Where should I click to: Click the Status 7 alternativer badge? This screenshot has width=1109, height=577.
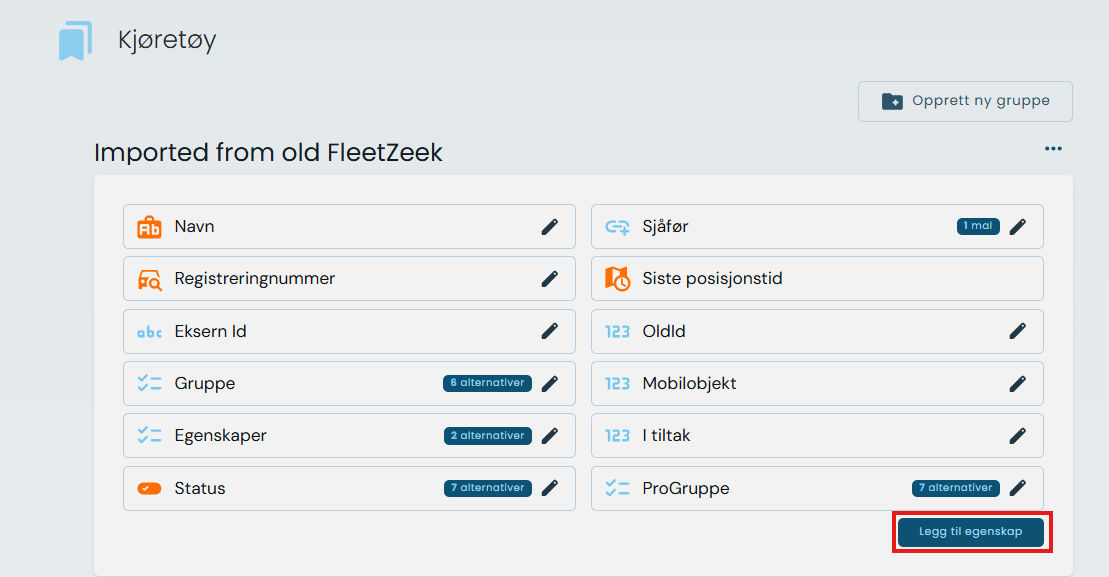click(x=488, y=488)
